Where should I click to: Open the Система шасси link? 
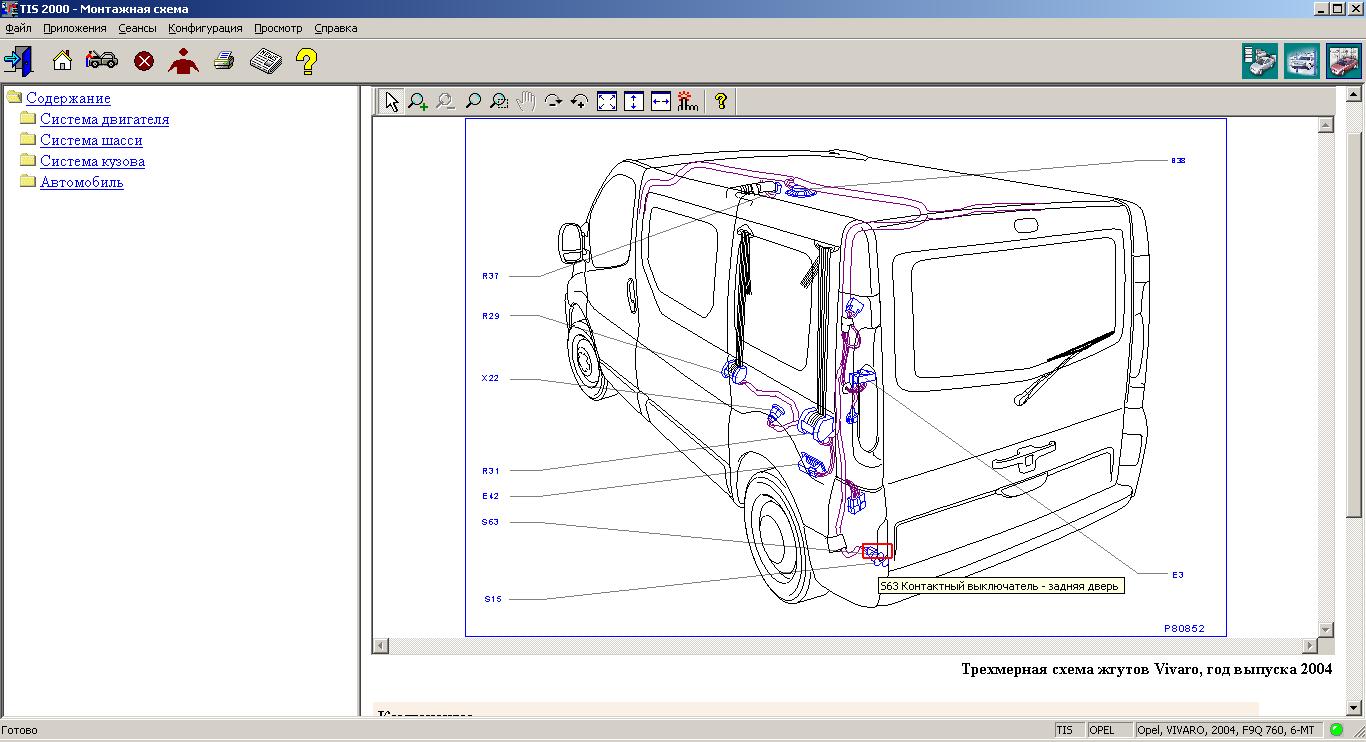pyautogui.click(x=91, y=140)
